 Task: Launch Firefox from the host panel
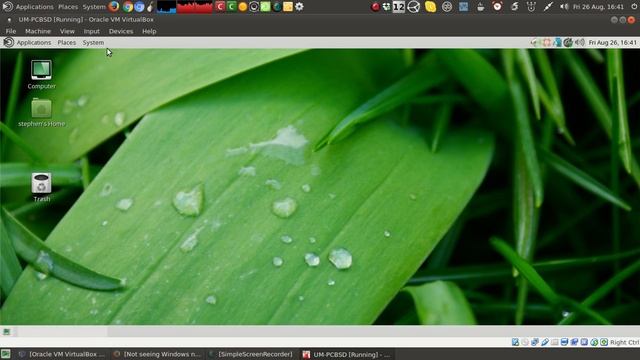[x=114, y=7]
